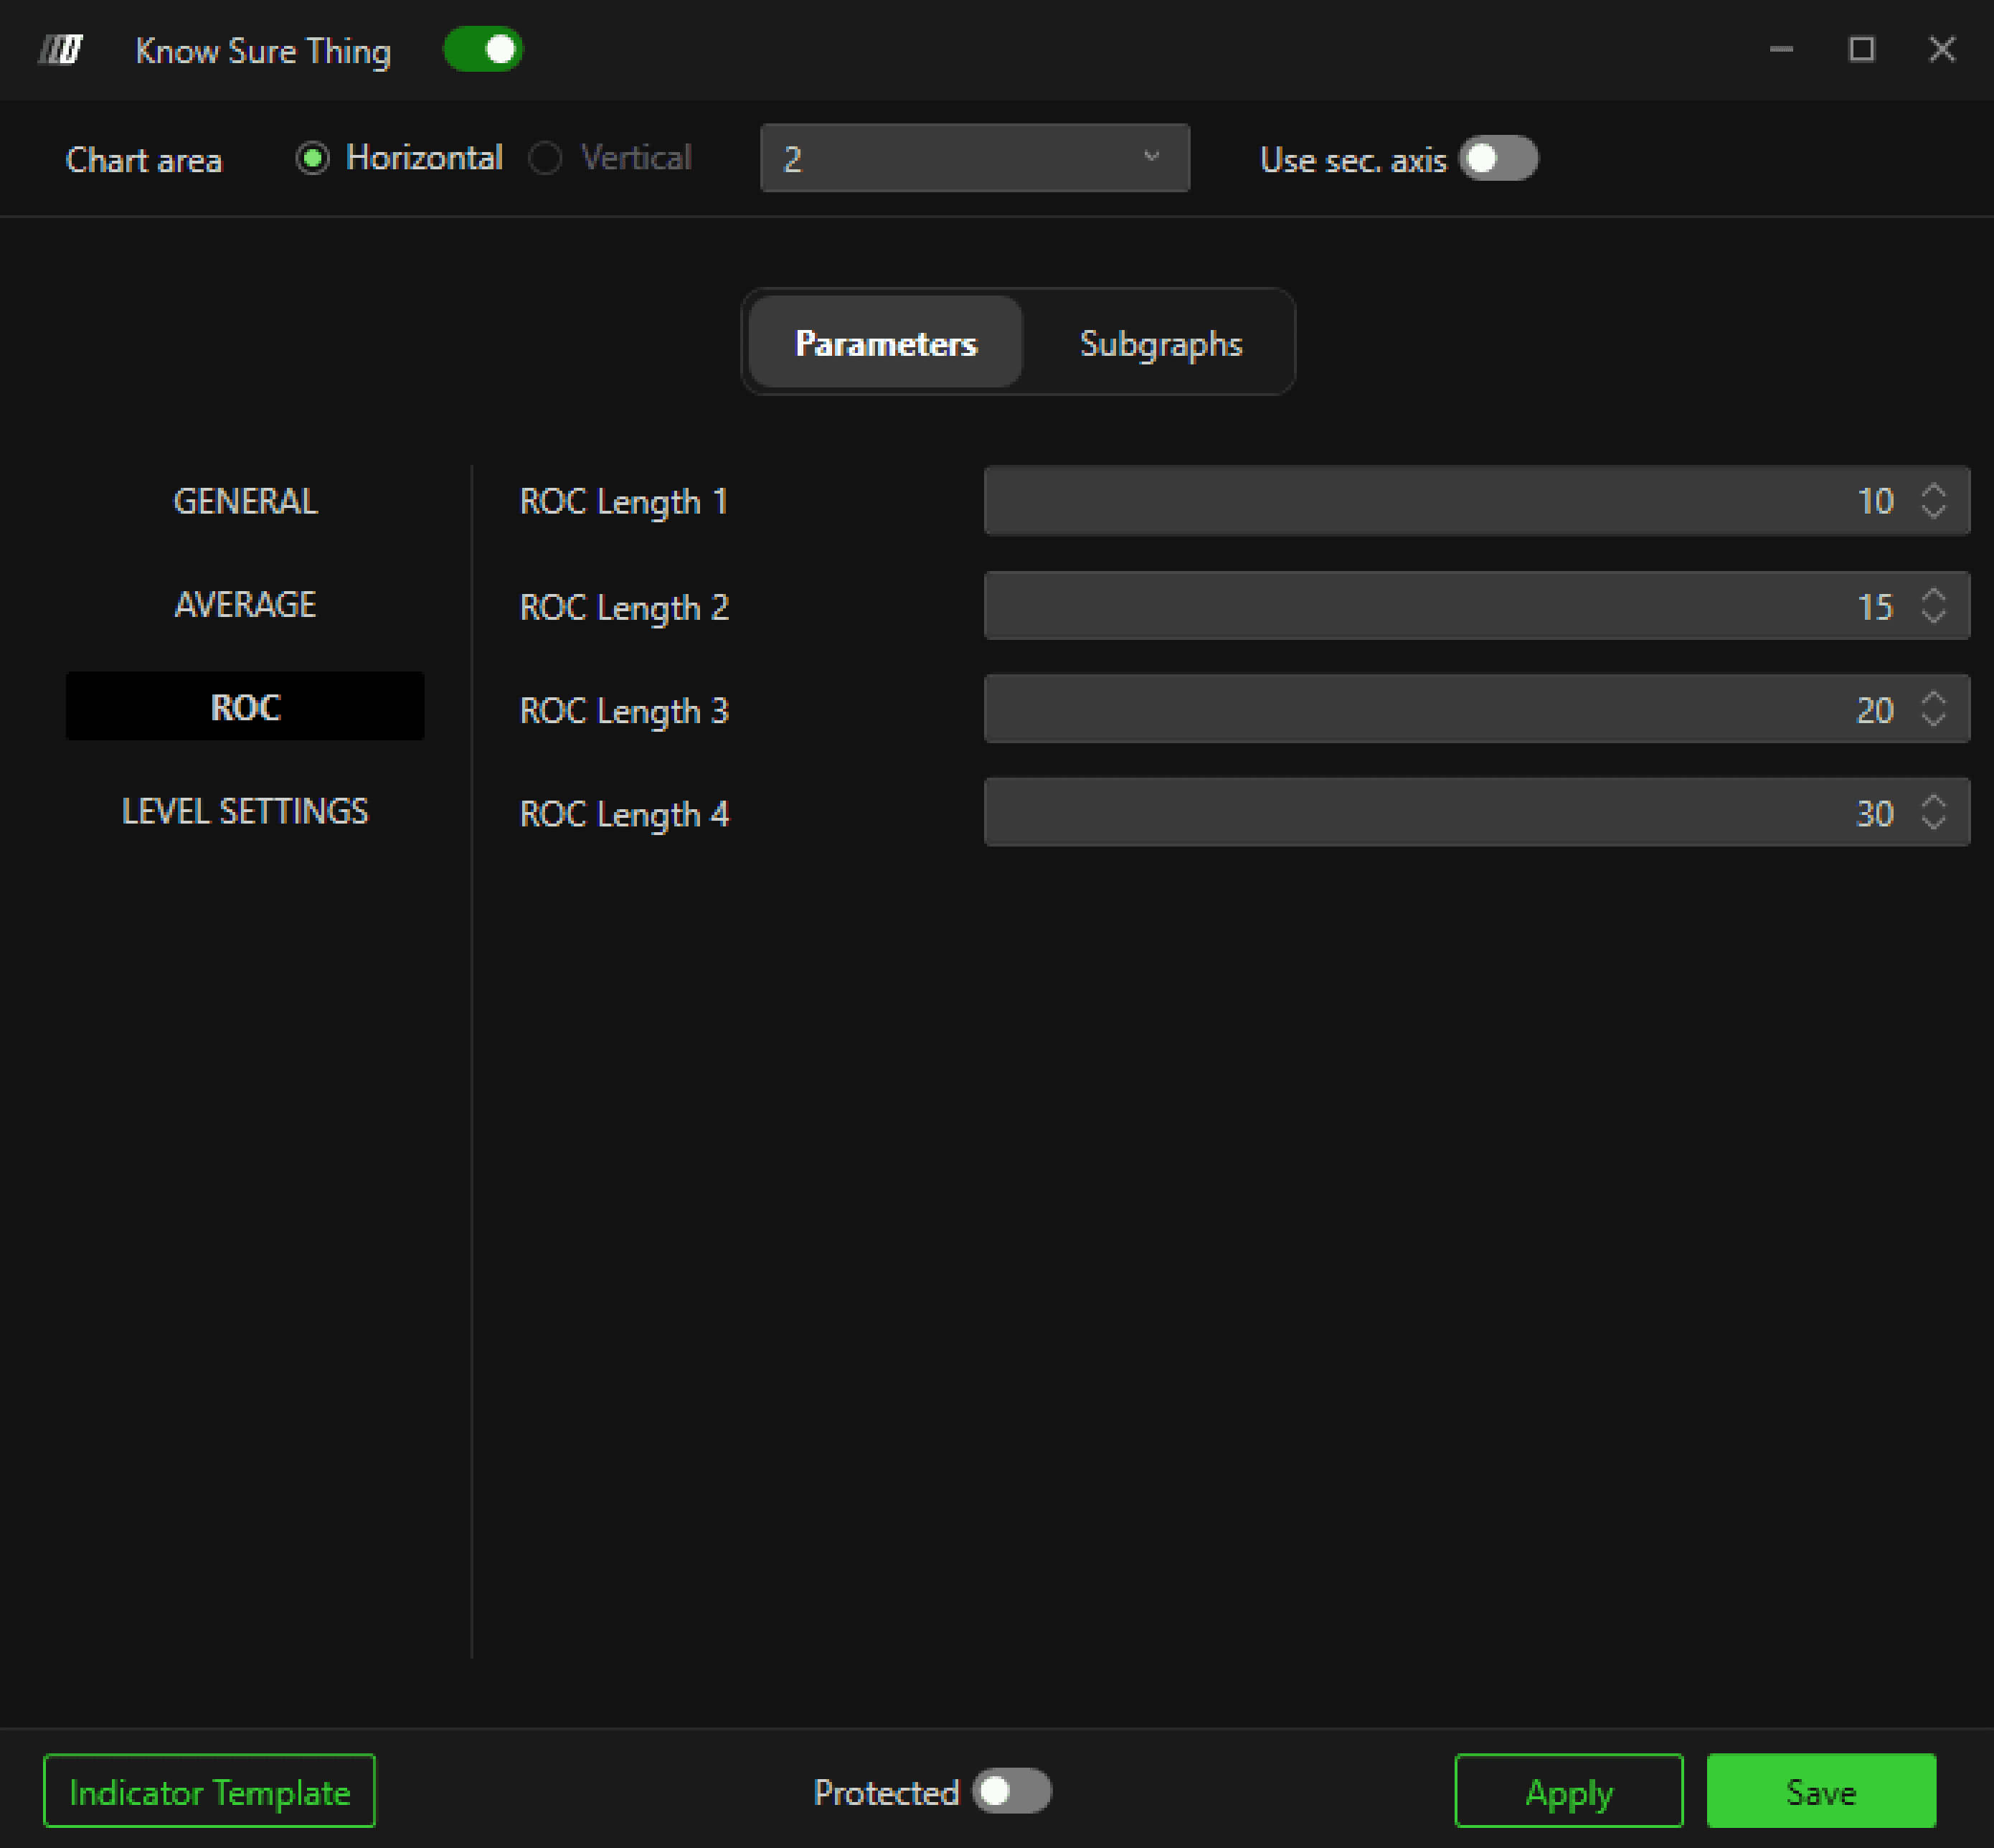Increase ROC Length 2 with up arrow
Screen dimensions: 1994x1848
click(x=1933, y=595)
